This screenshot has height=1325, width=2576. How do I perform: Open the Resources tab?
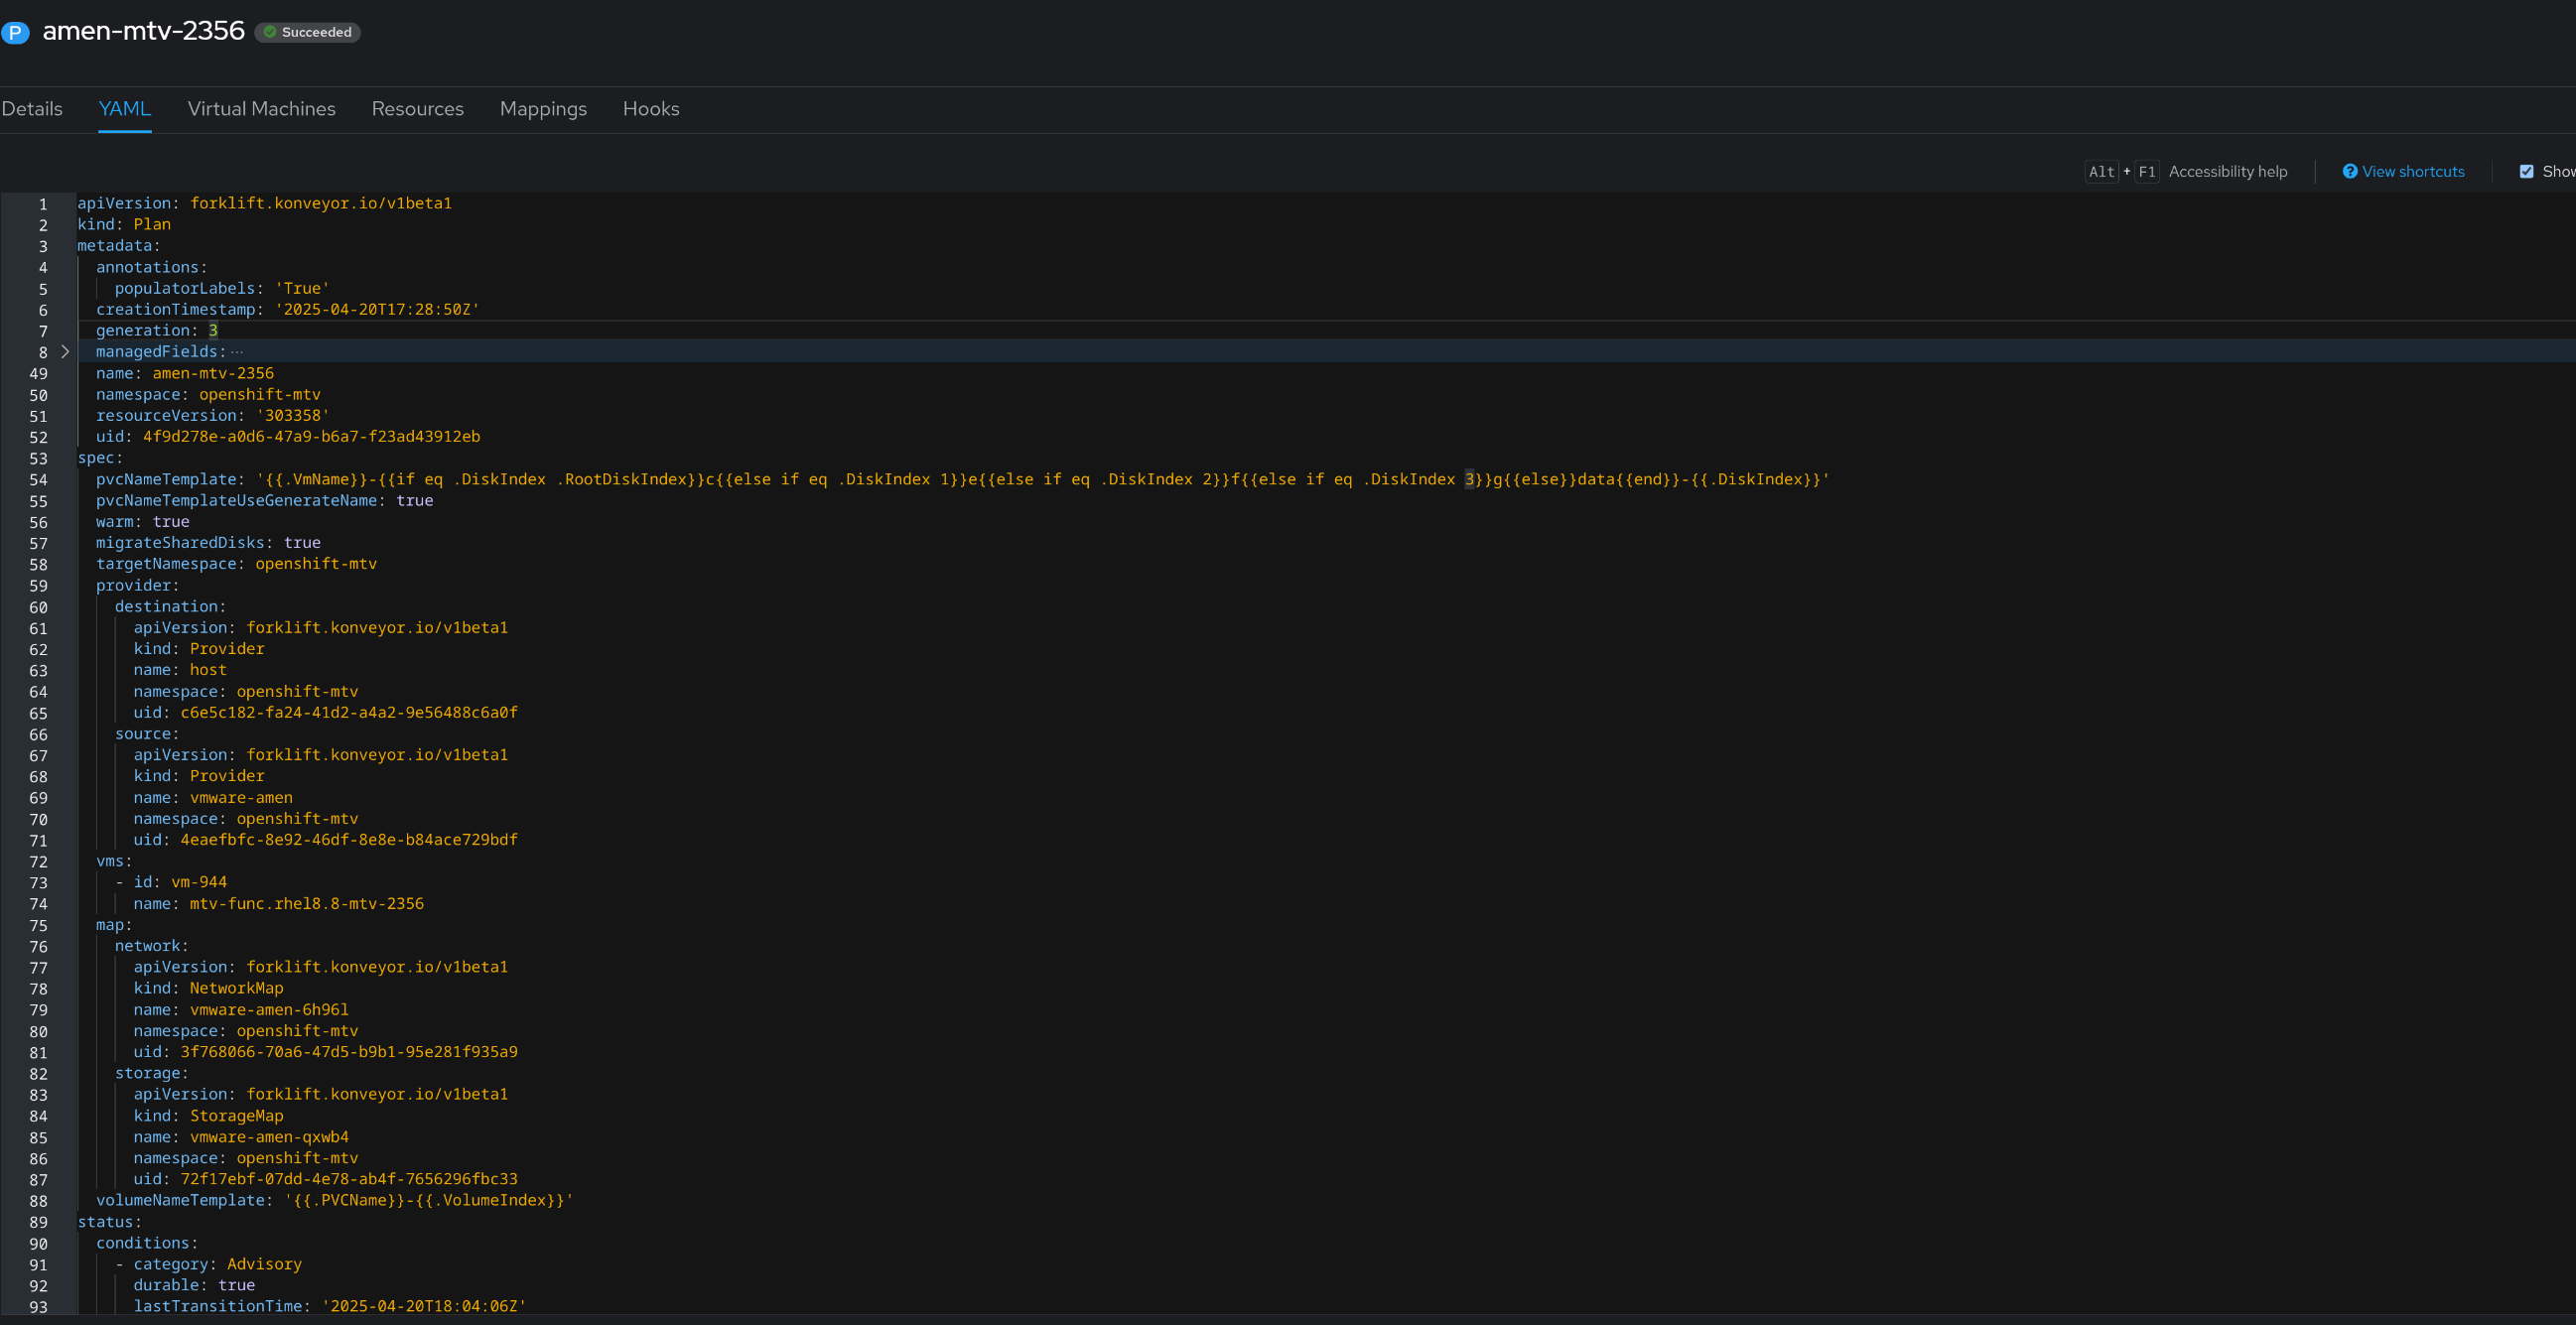417,109
